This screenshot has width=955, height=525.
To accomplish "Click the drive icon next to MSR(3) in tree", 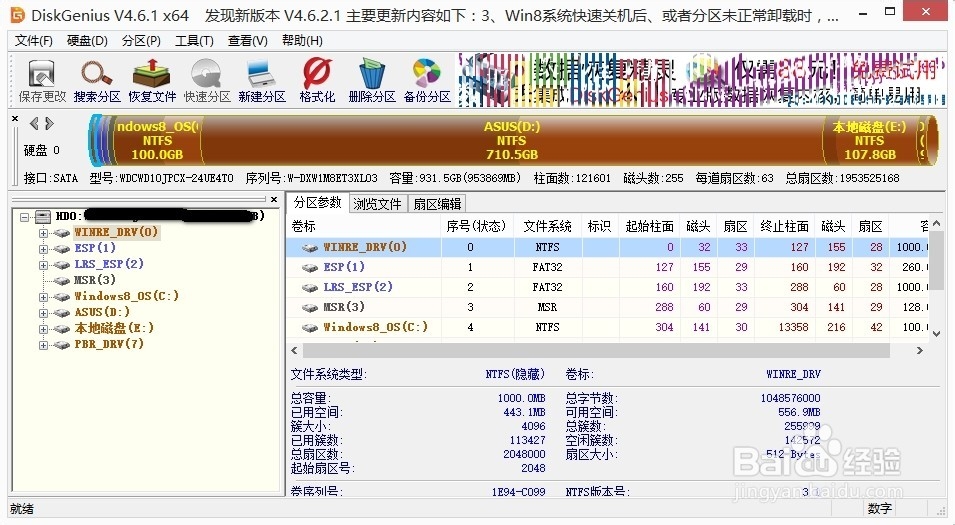I will pos(62,281).
